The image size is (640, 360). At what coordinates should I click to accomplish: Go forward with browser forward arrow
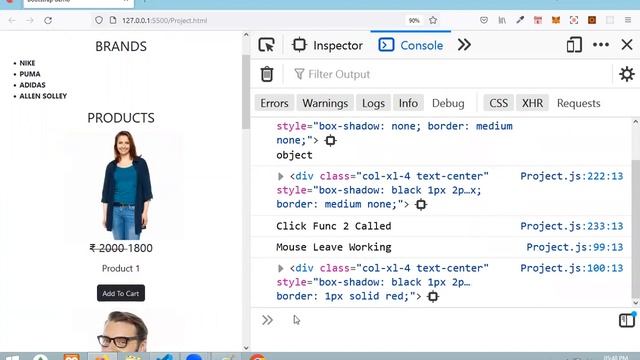coord(29,20)
